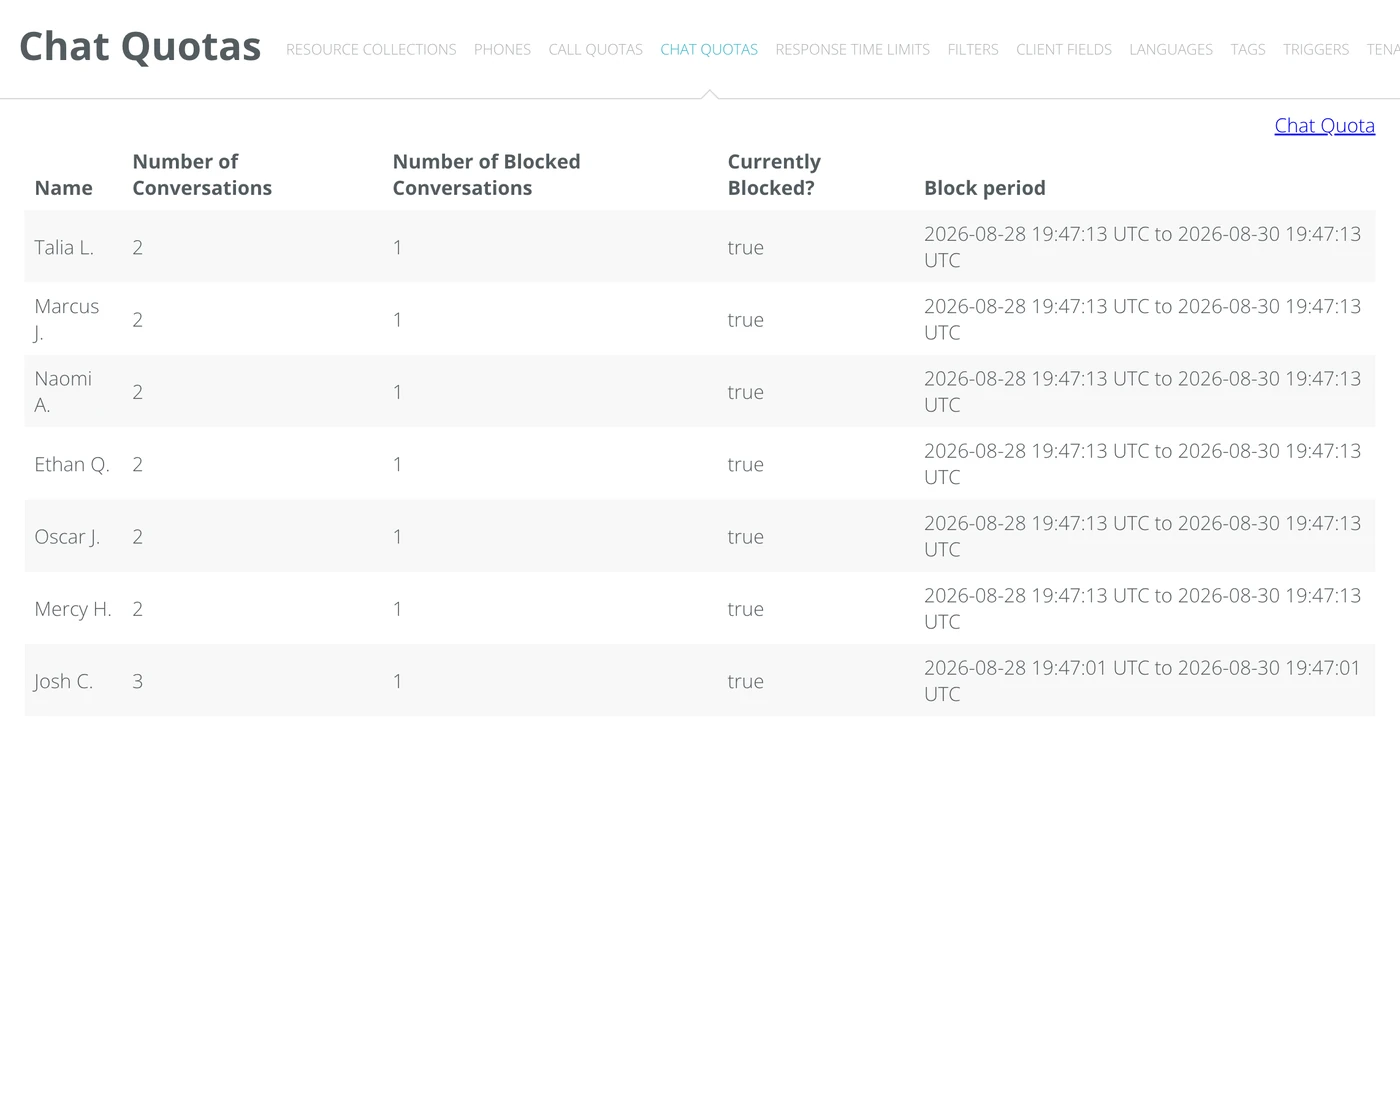Click the Name column header

pyautogui.click(x=63, y=188)
